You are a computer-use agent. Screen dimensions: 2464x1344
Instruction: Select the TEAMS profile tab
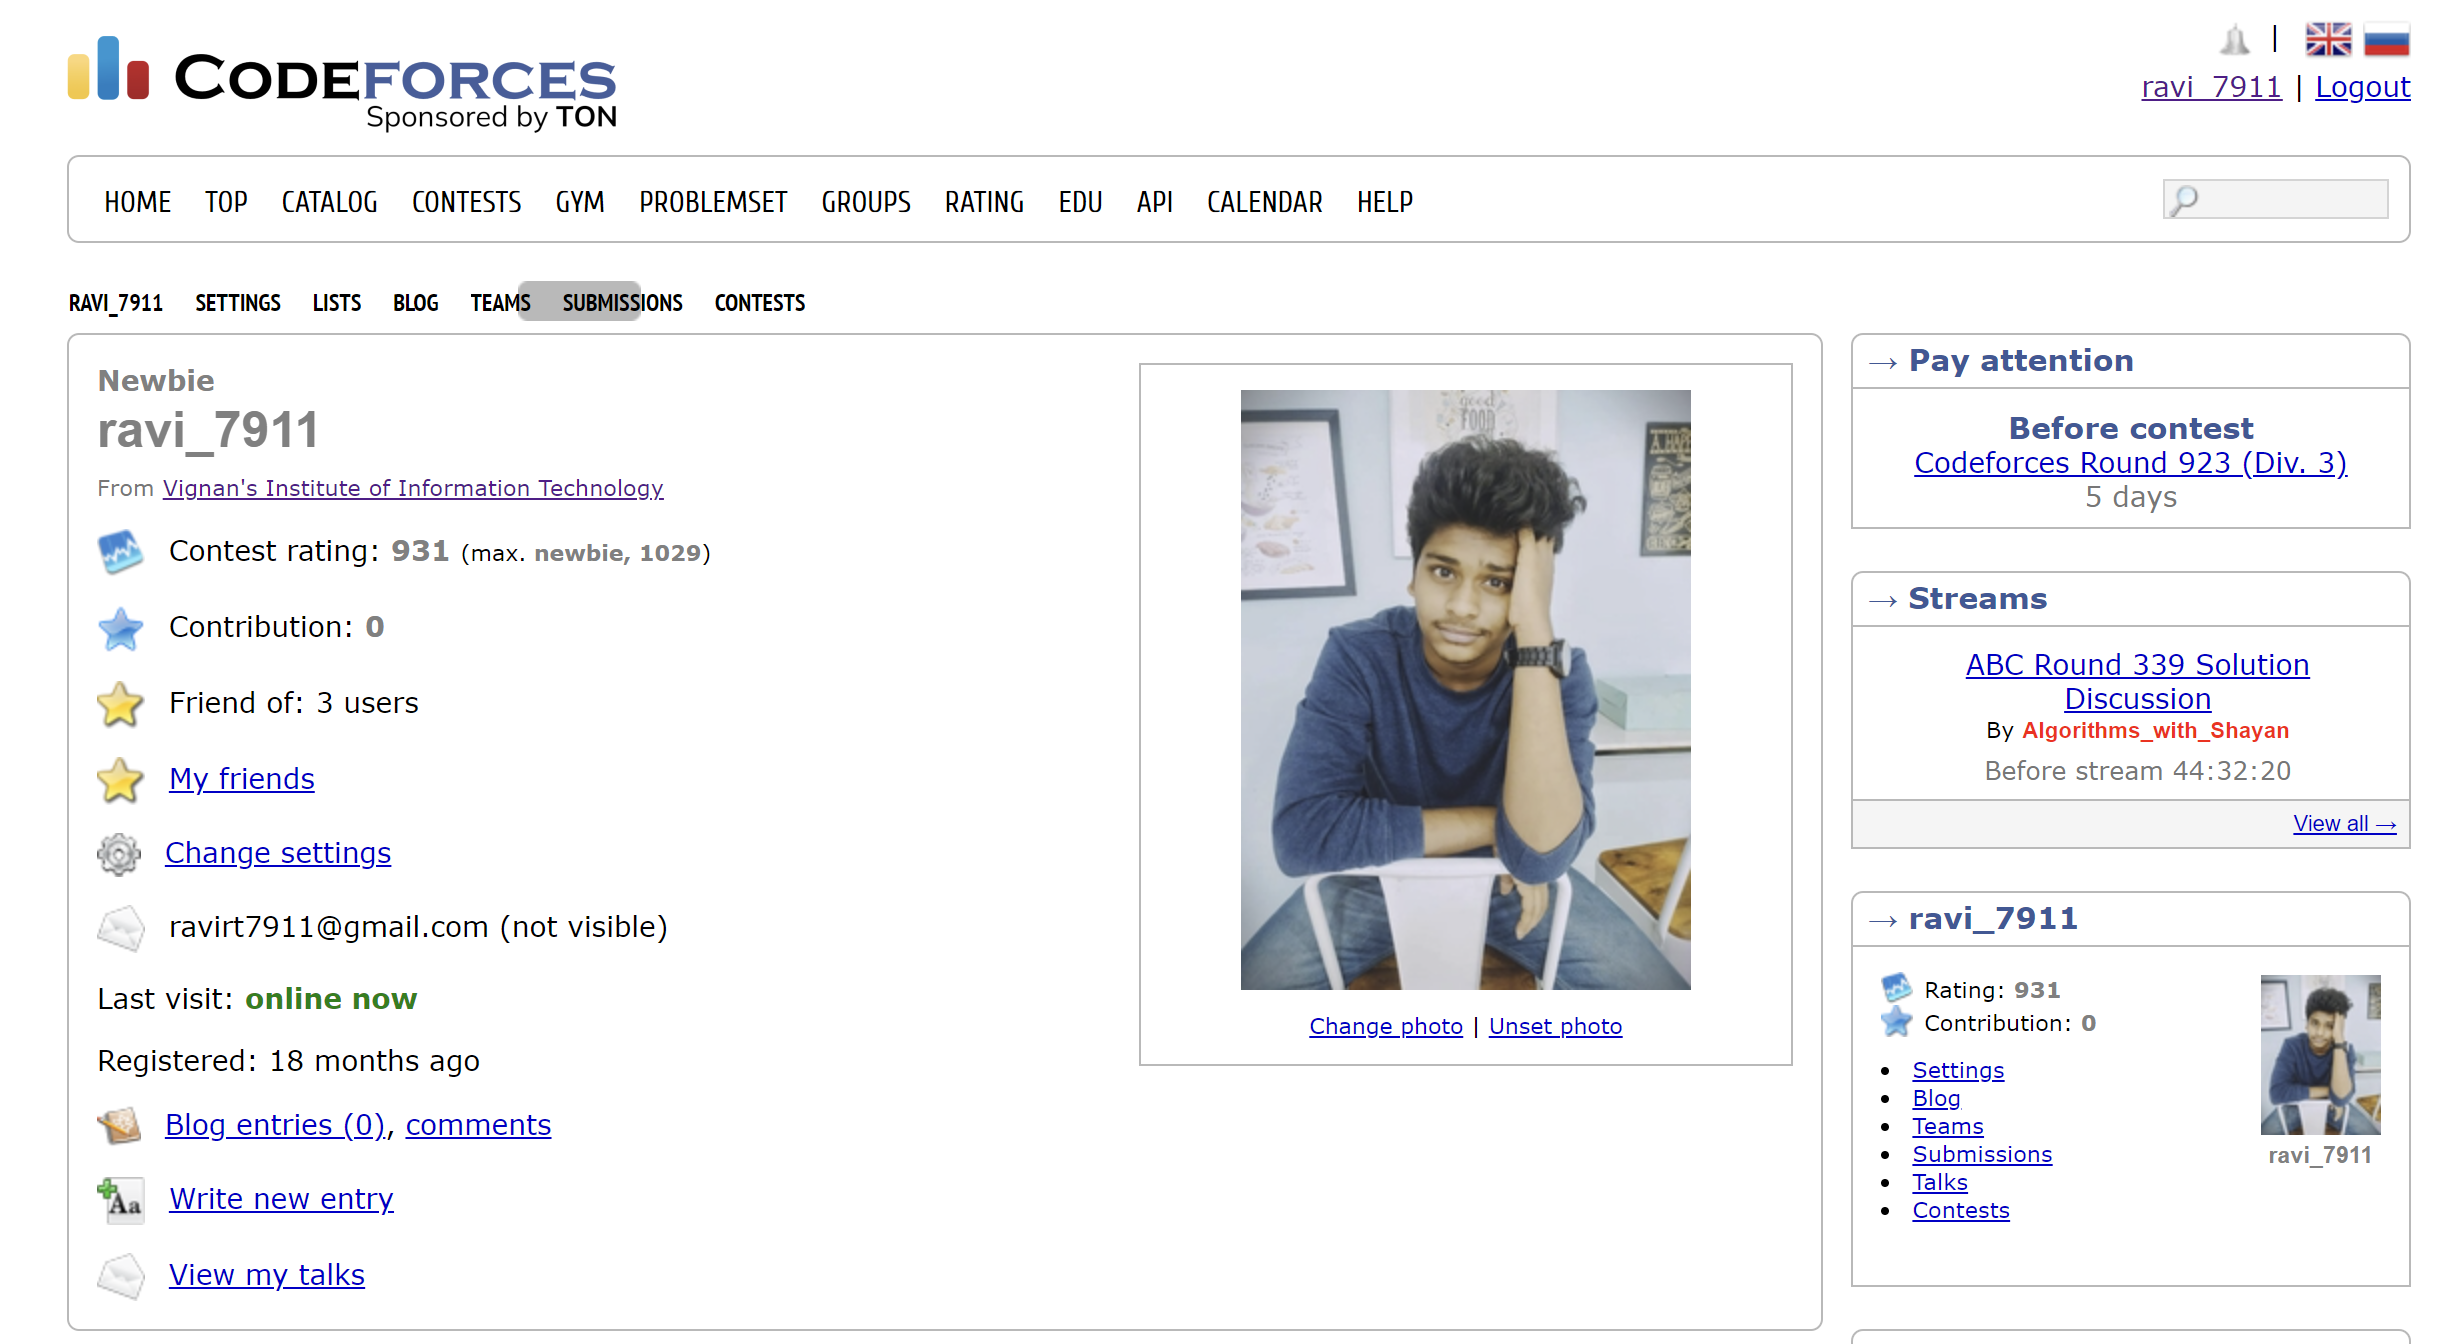[500, 303]
